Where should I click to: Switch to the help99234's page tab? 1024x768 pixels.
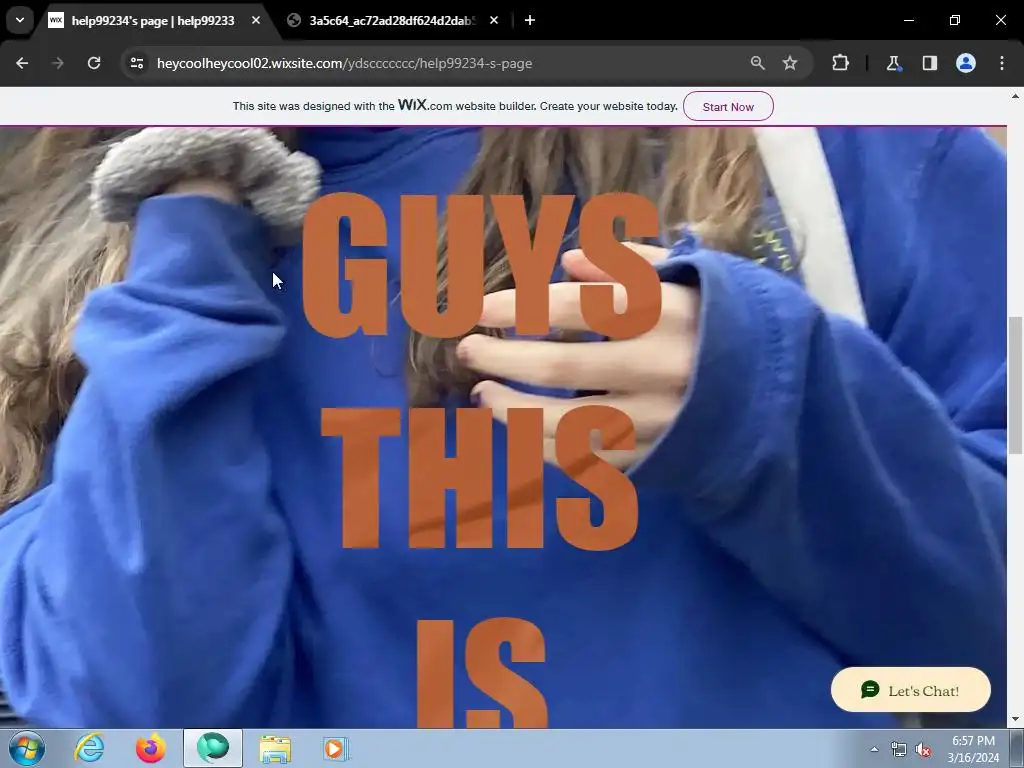153,21
